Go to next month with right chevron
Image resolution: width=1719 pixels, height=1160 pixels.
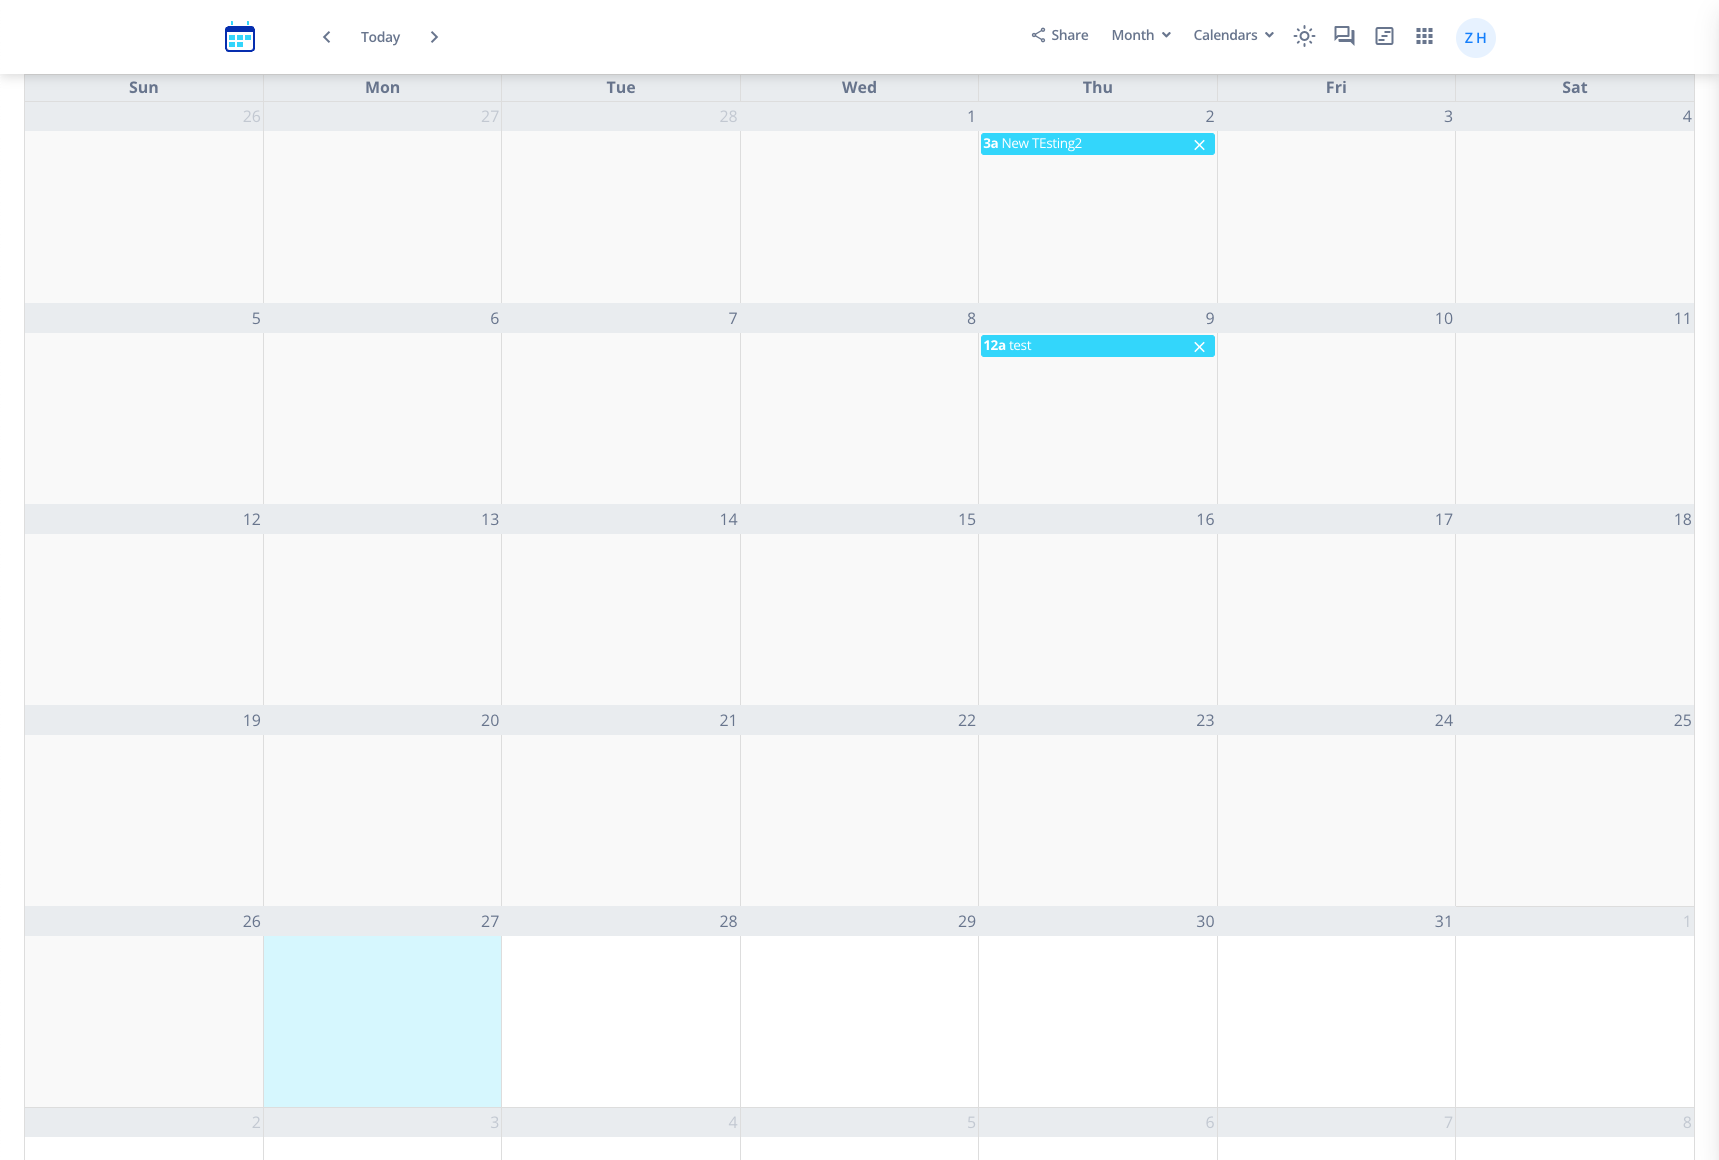(x=434, y=37)
